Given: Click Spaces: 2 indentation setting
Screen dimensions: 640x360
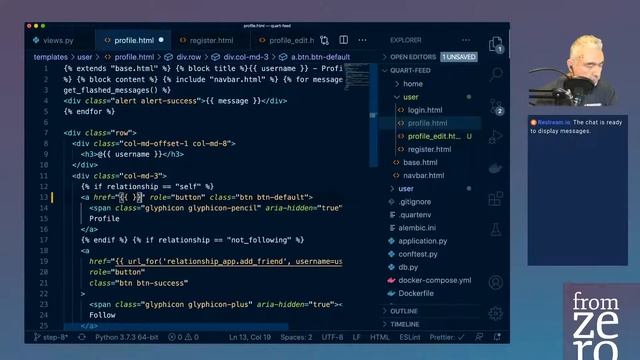Looking at the screenshot, I should pos(296,337).
